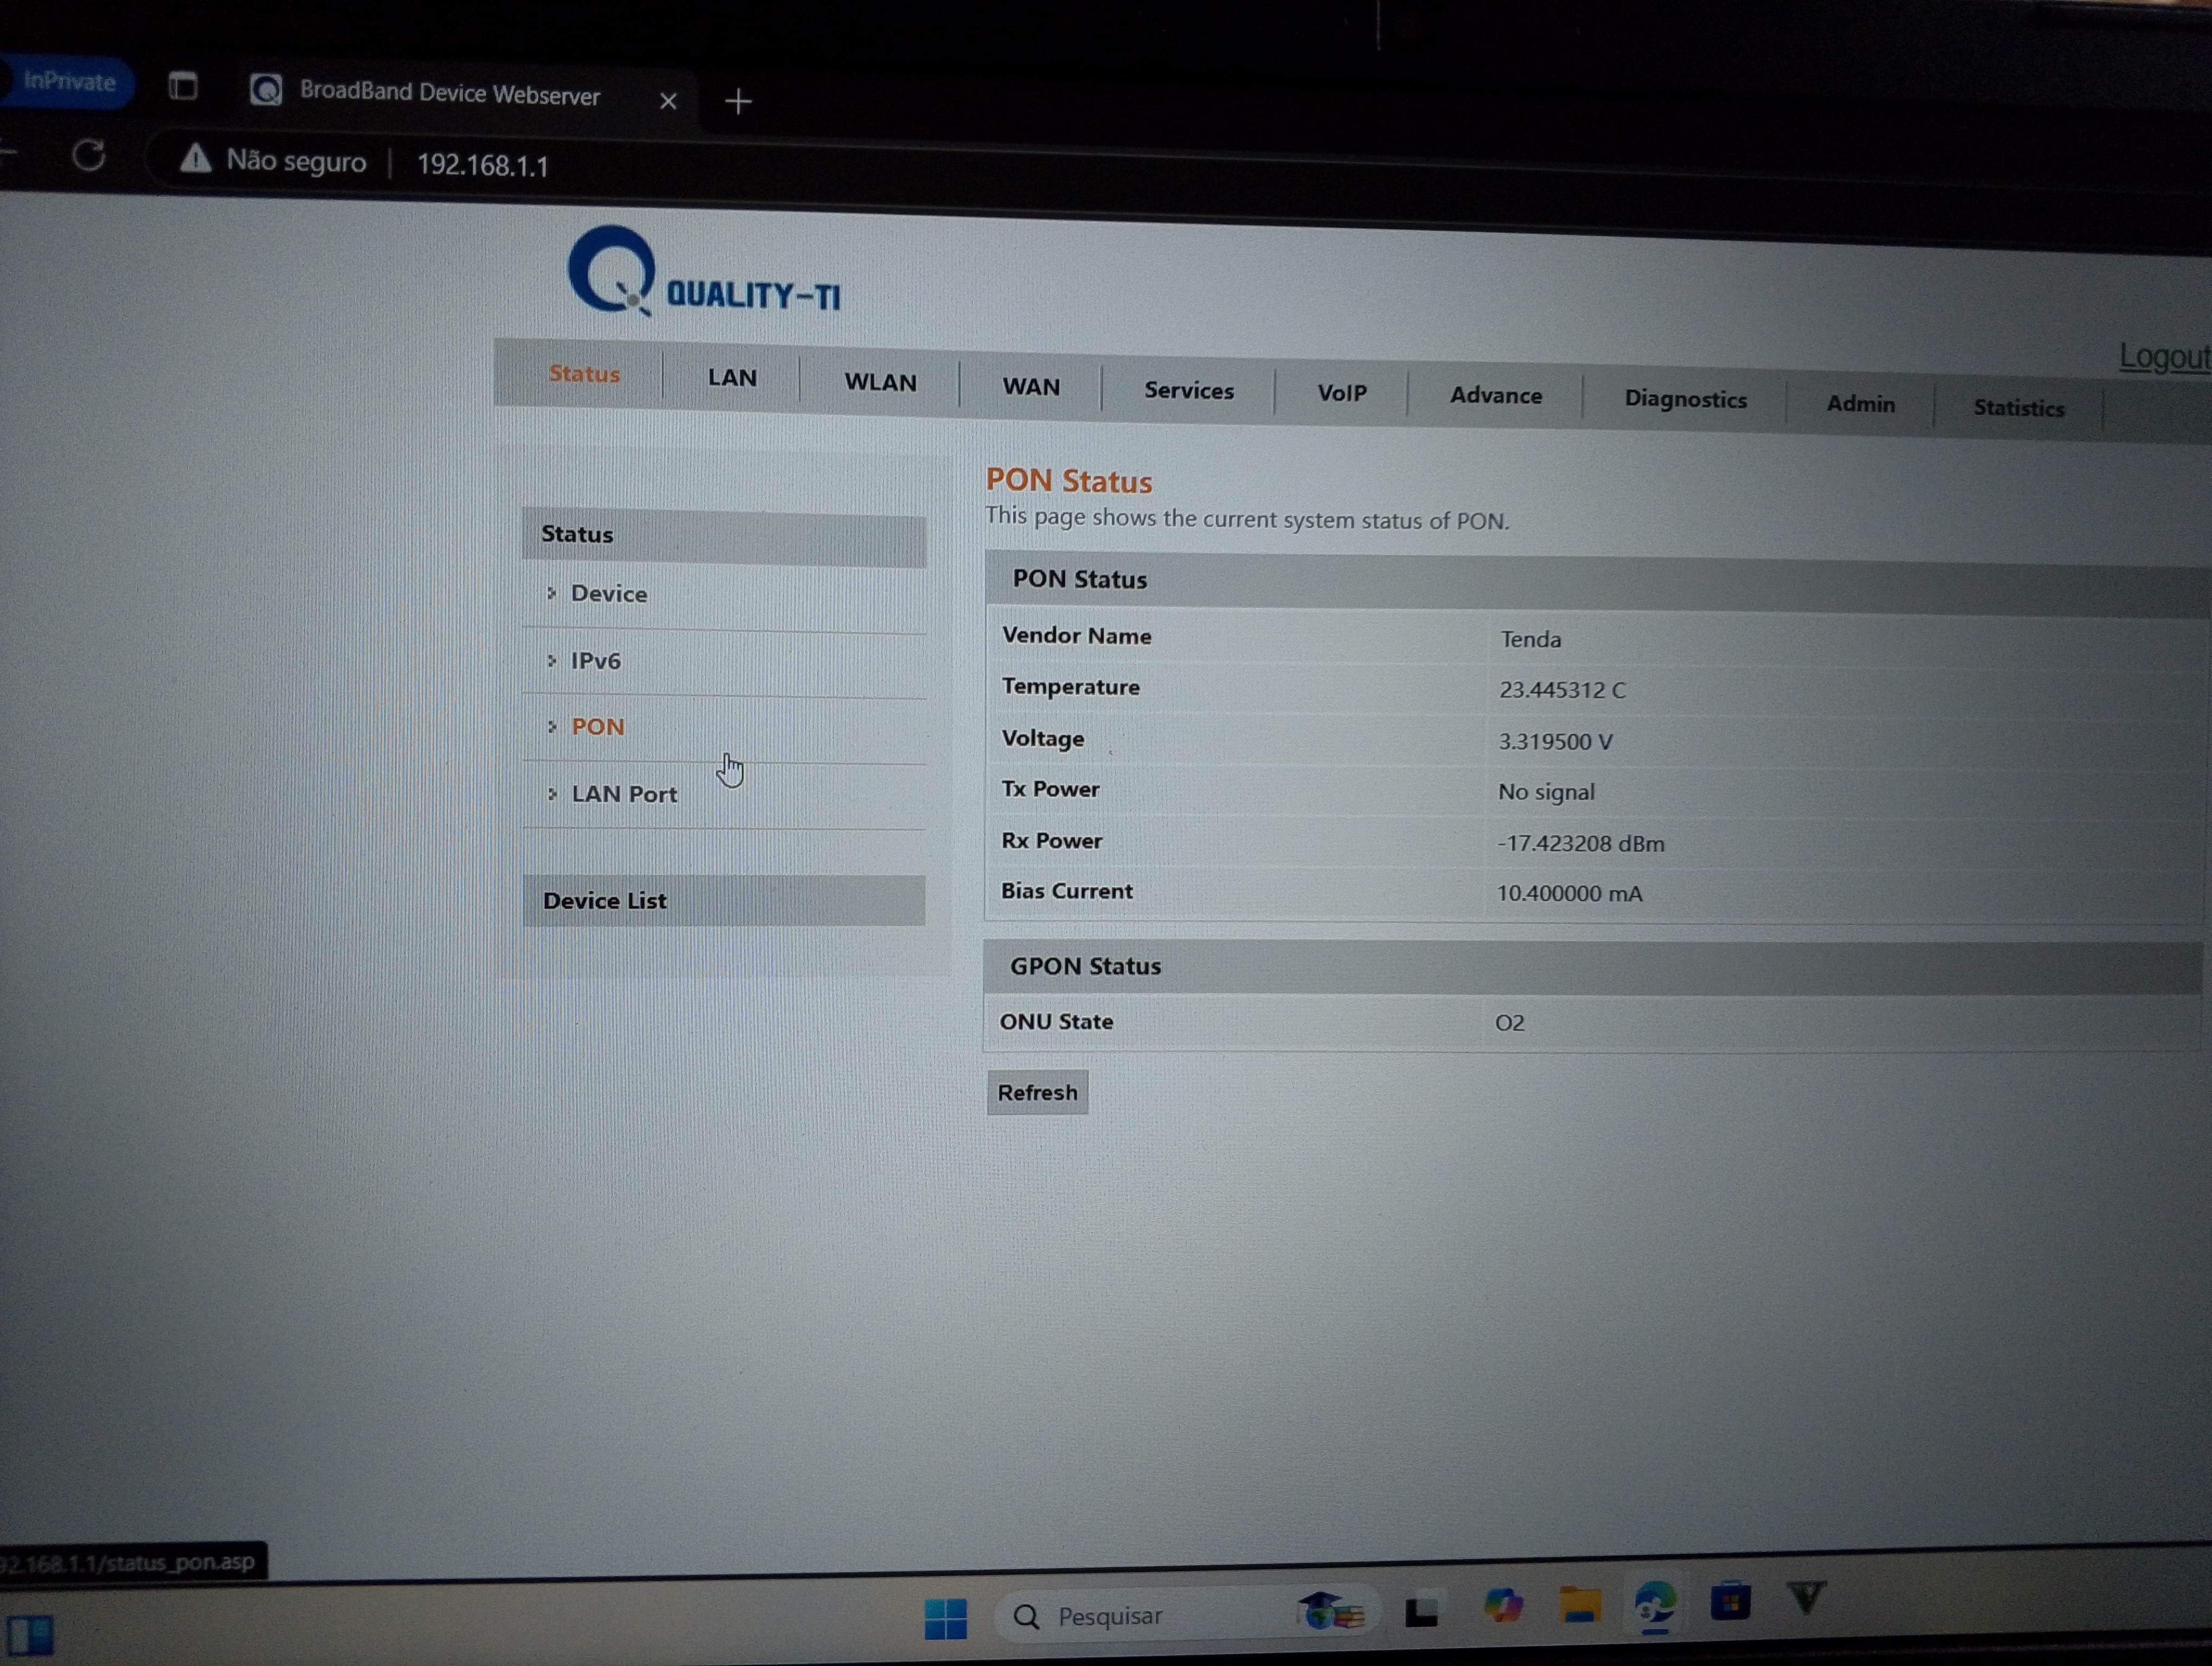The height and width of the screenshot is (1666, 2212).
Task: Click the browser reload icon
Action: (x=88, y=156)
